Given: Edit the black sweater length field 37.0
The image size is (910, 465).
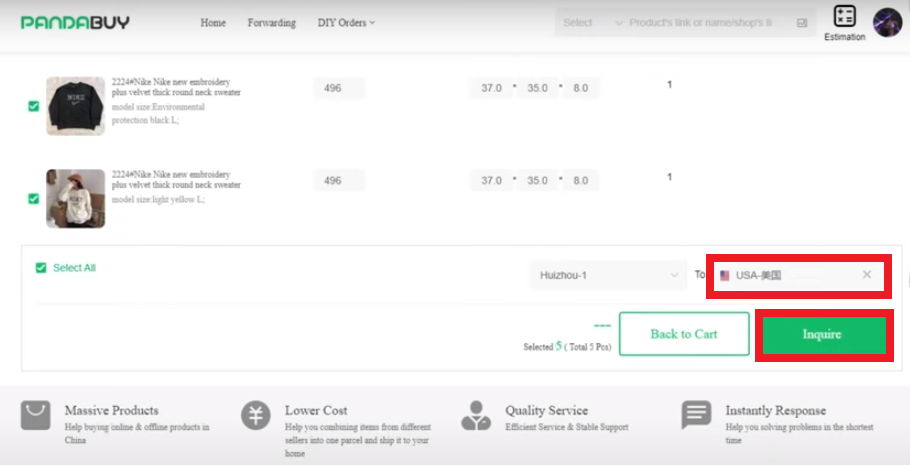Looking at the screenshot, I should coord(492,88).
